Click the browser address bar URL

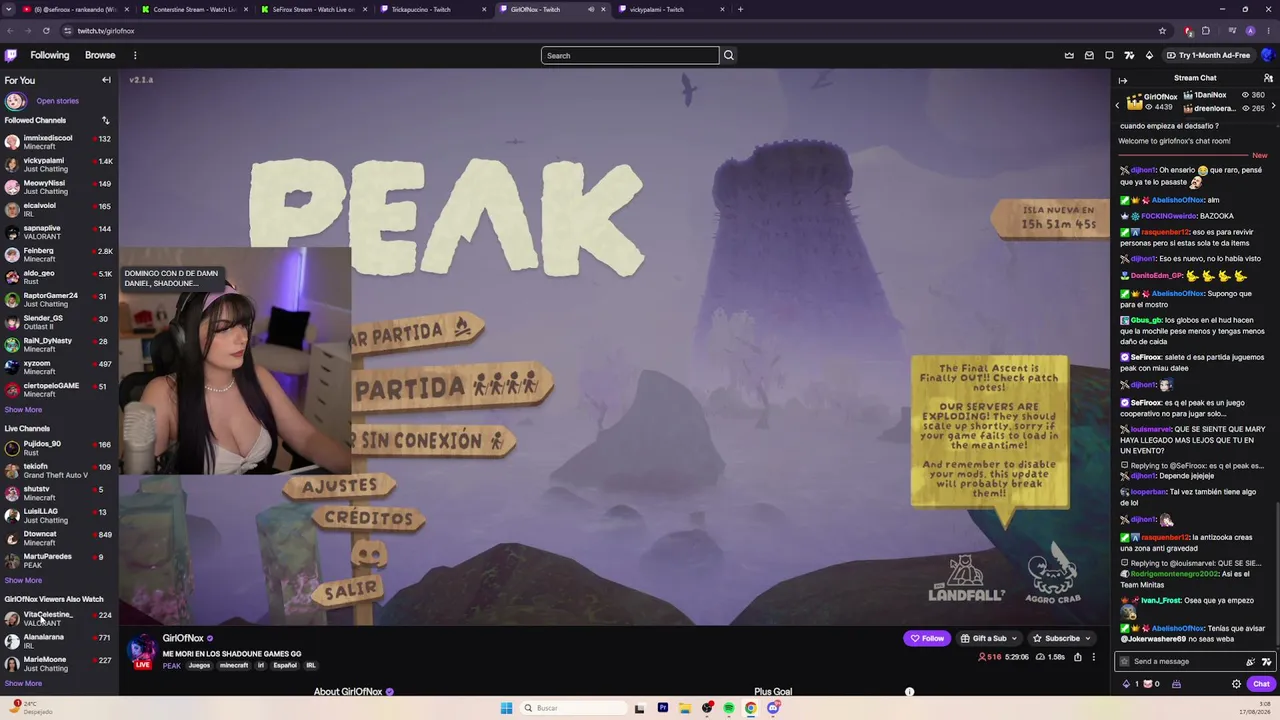[106, 31]
